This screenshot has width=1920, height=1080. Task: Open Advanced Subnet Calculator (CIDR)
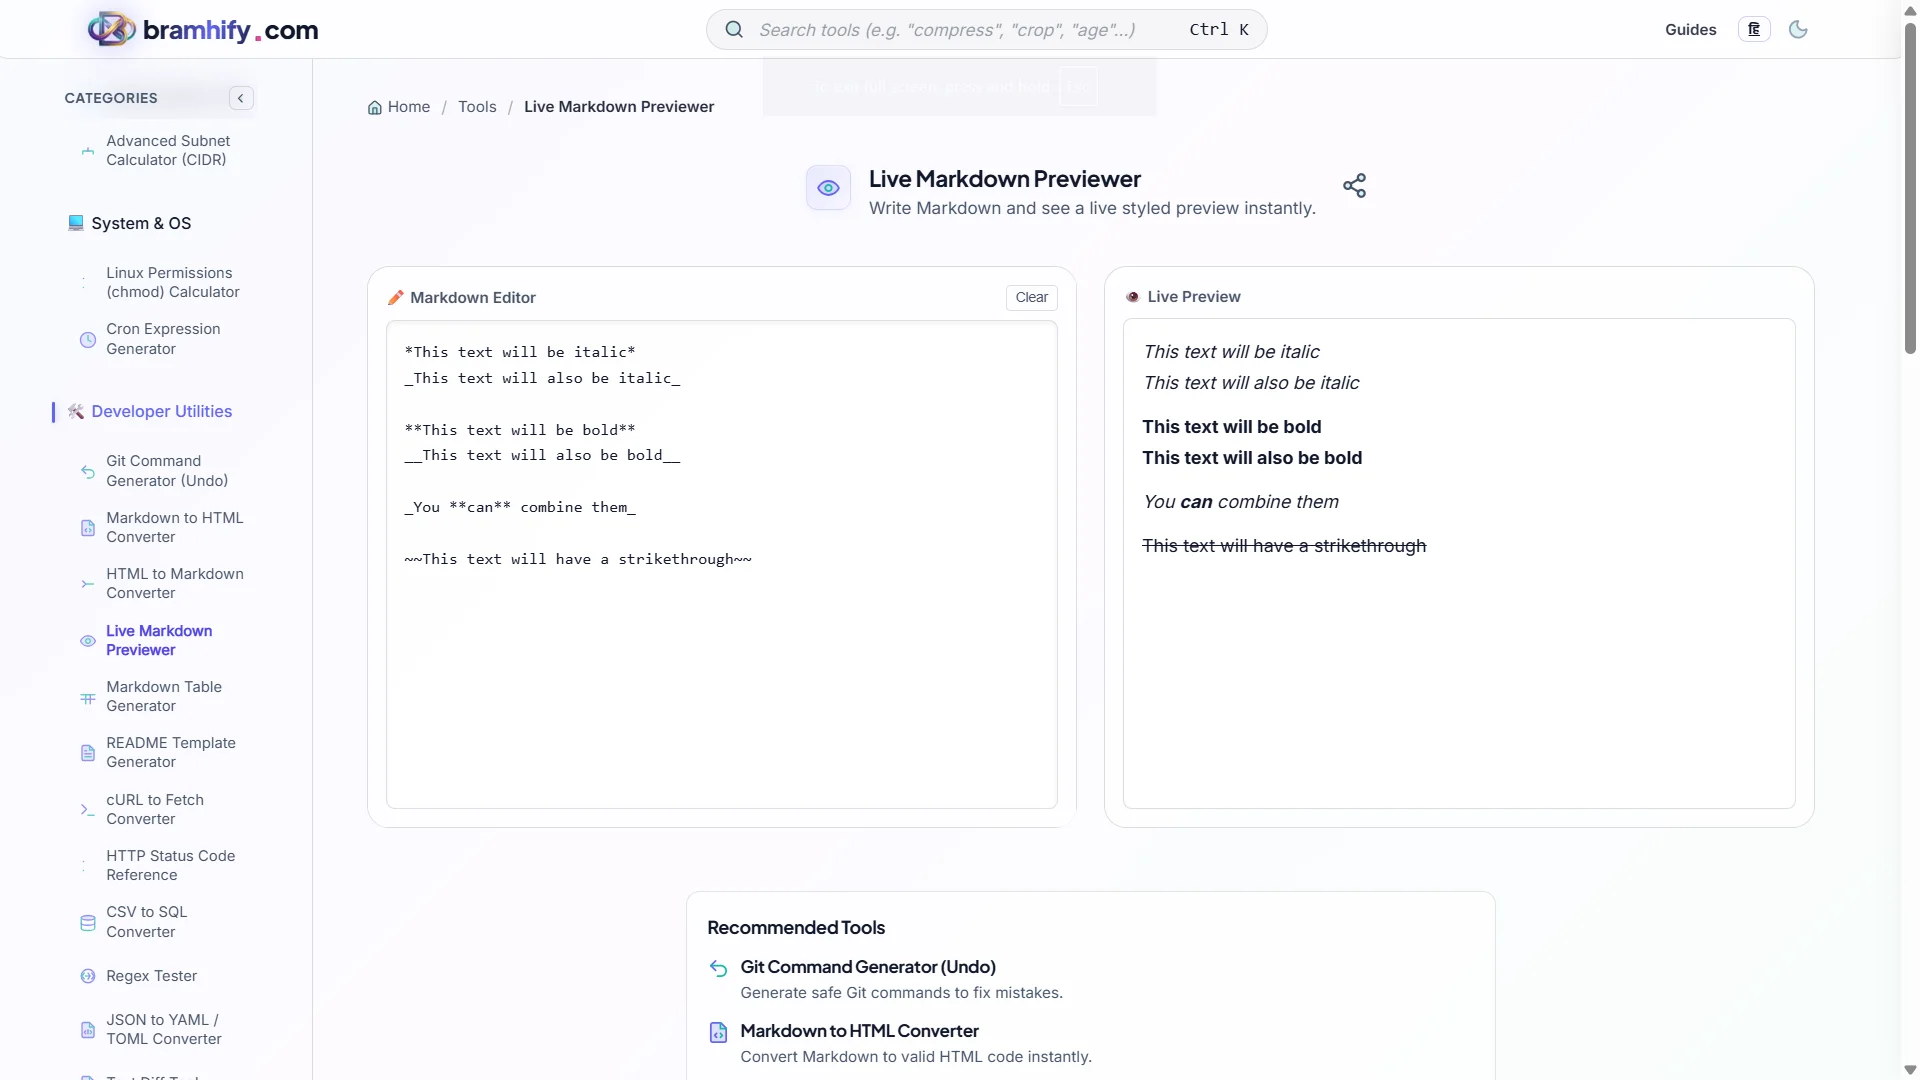click(168, 151)
